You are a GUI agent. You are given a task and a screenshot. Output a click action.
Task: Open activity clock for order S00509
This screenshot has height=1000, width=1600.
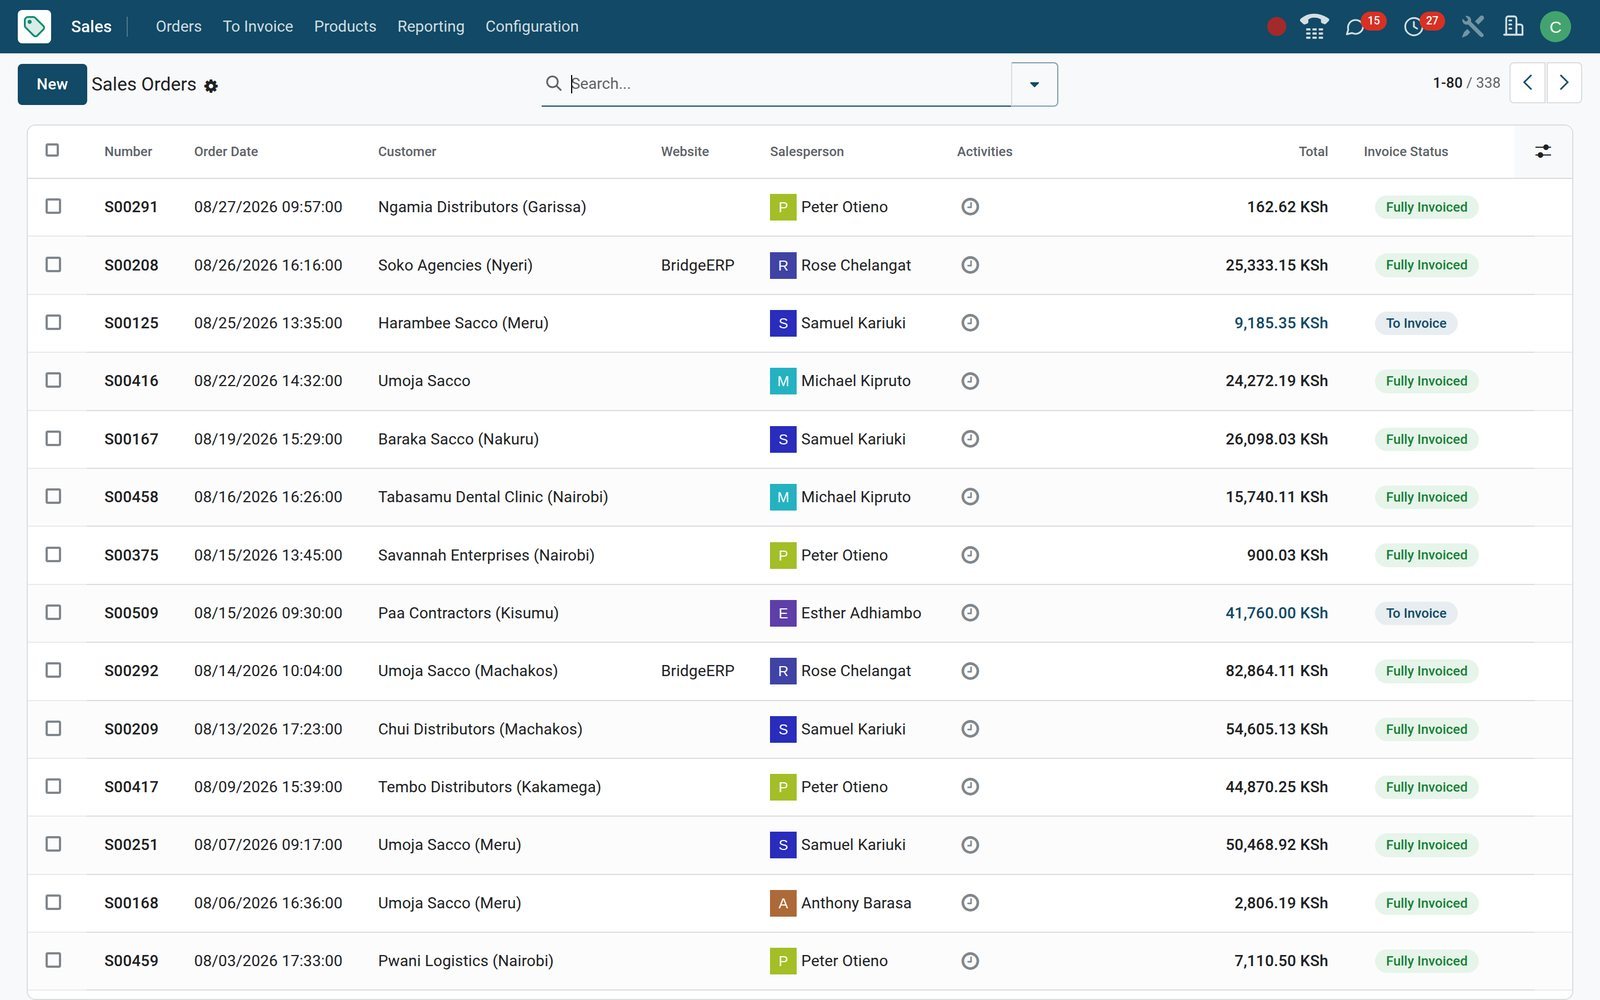pos(970,613)
